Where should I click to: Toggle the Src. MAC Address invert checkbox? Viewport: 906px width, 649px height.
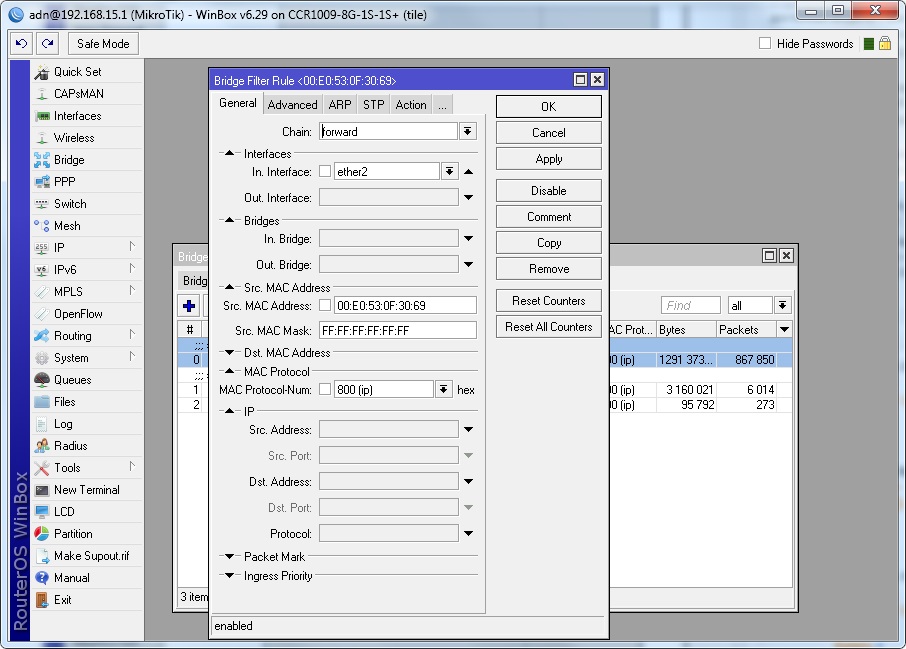tap(325, 305)
